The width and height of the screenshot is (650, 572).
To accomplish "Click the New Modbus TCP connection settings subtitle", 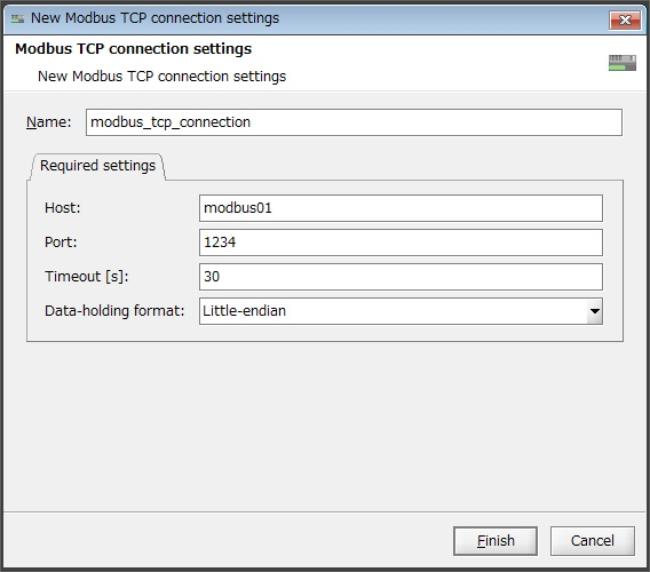I will 162,77.
